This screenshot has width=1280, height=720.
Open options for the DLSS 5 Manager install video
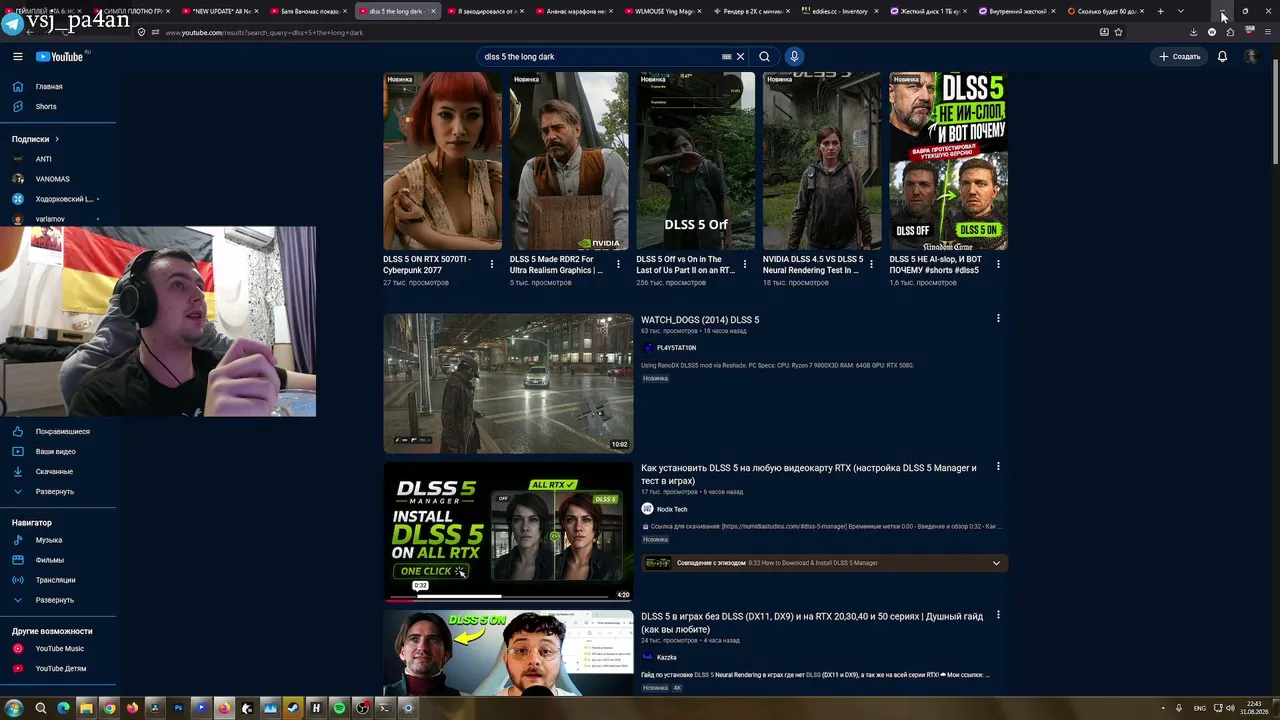coord(998,467)
